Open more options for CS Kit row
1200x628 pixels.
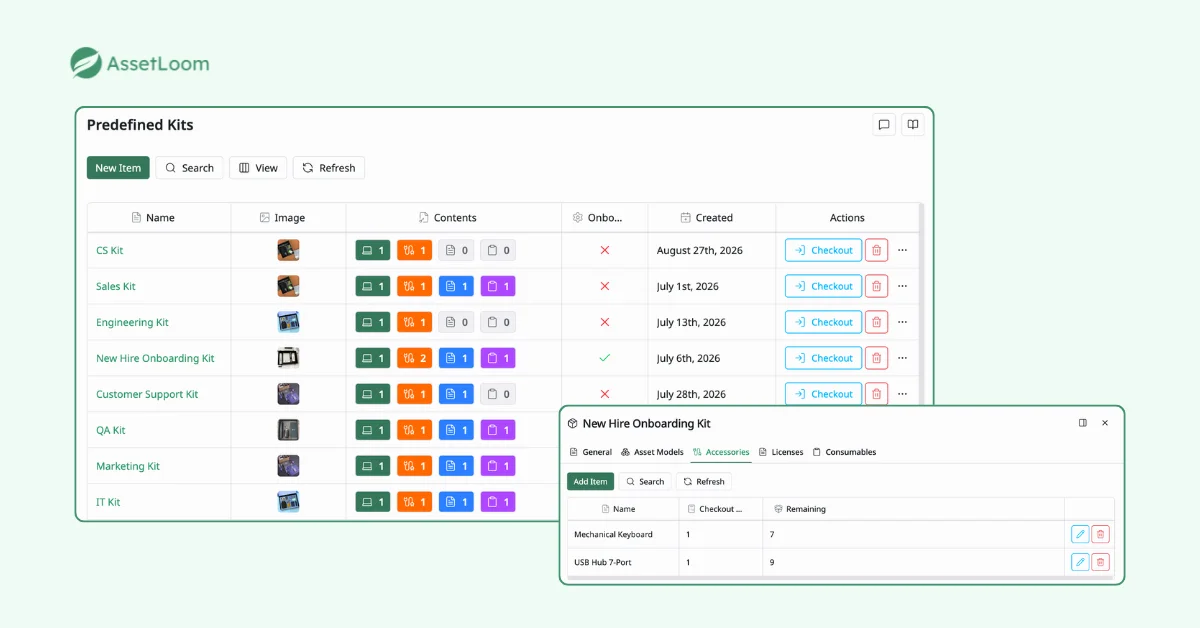[x=903, y=250]
